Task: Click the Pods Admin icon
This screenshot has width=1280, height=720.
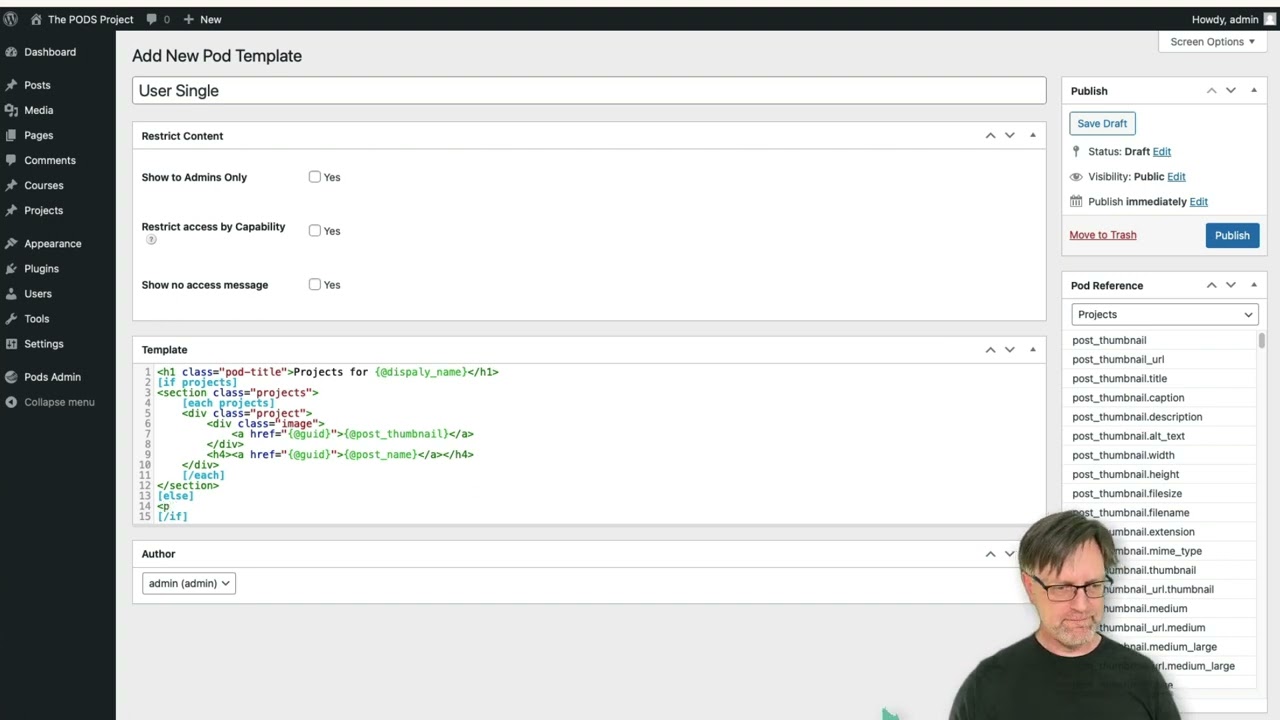Action: click(11, 377)
